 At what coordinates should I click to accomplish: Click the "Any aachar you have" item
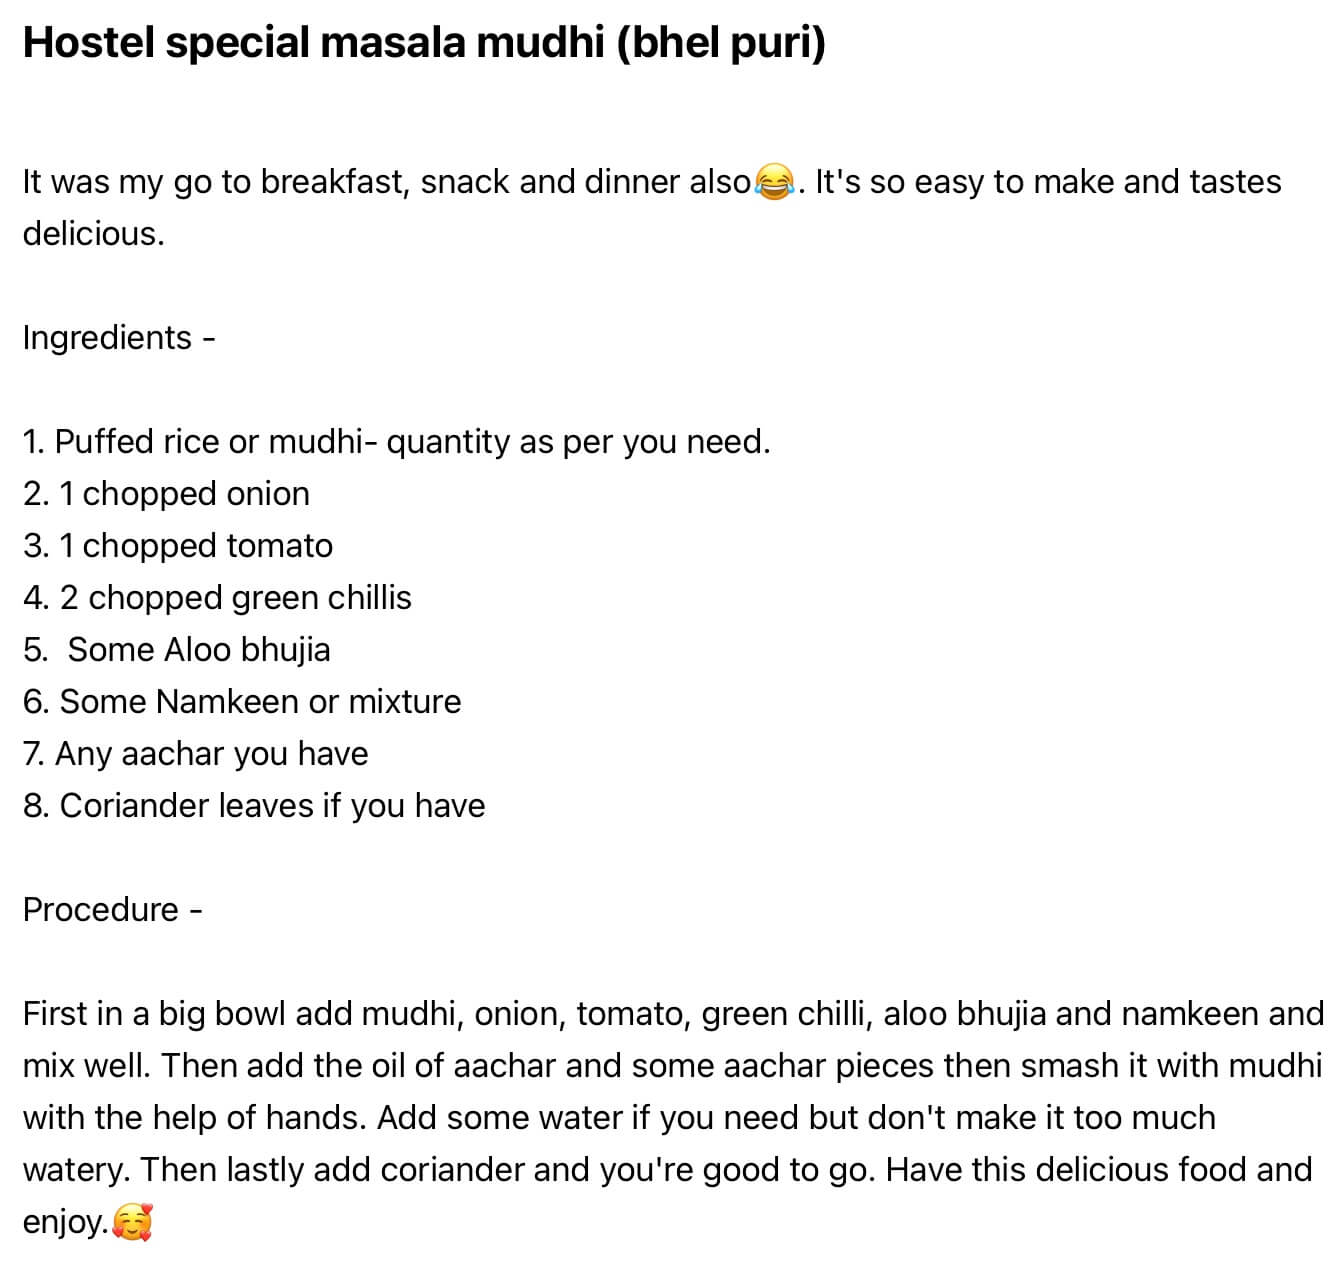[x=196, y=754]
